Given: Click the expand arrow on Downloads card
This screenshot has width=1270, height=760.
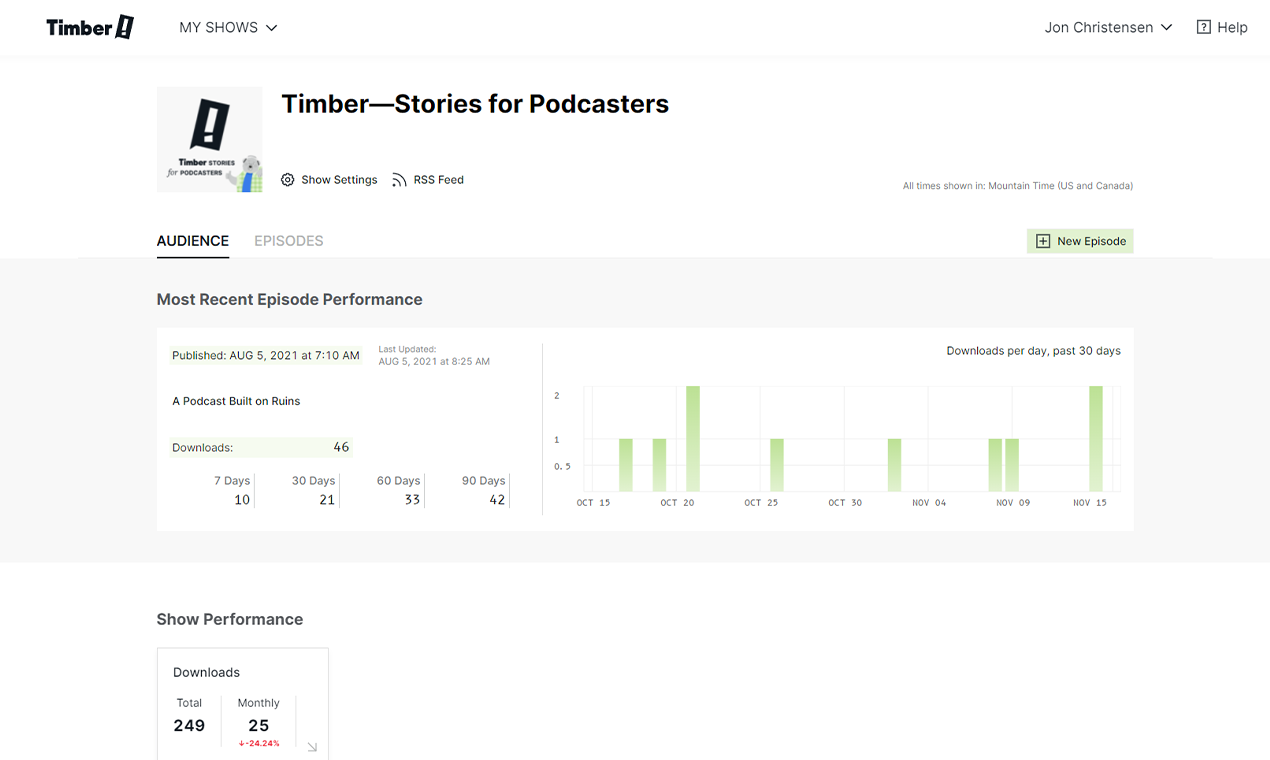Looking at the screenshot, I should pyautogui.click(x=312, y=747).
